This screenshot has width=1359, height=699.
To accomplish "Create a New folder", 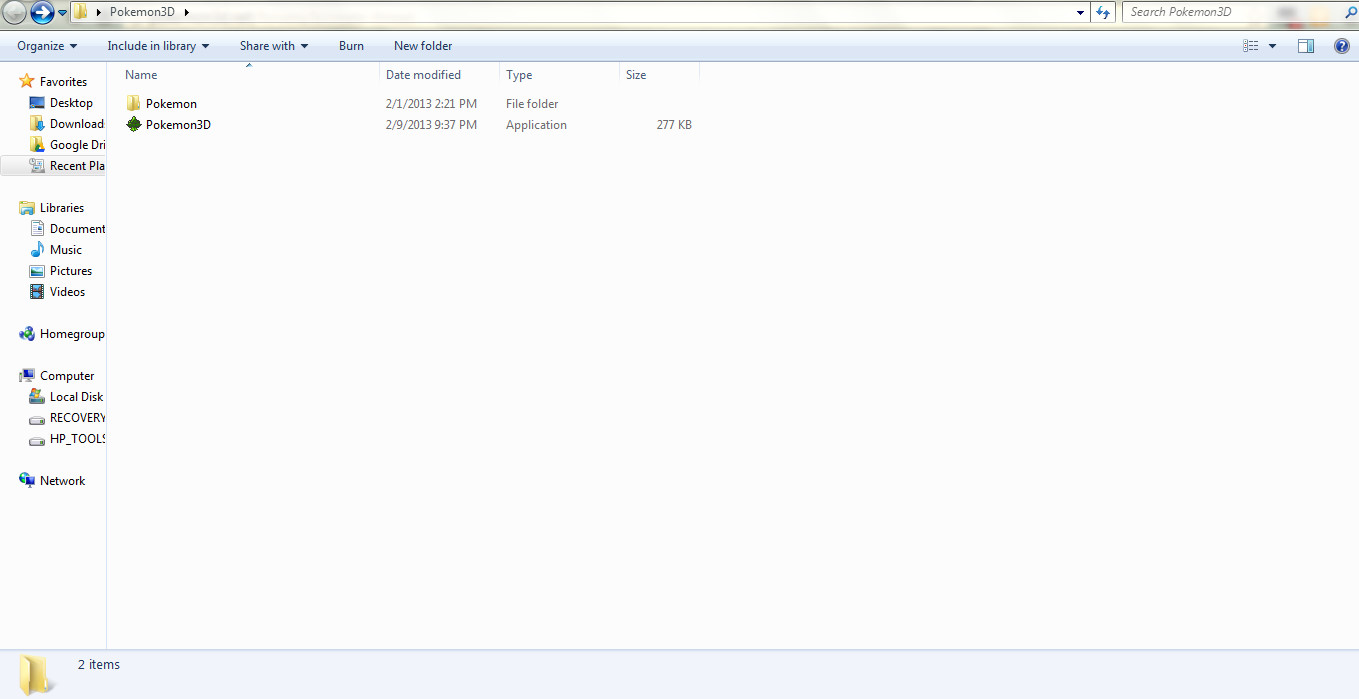I will click(423, 46).
